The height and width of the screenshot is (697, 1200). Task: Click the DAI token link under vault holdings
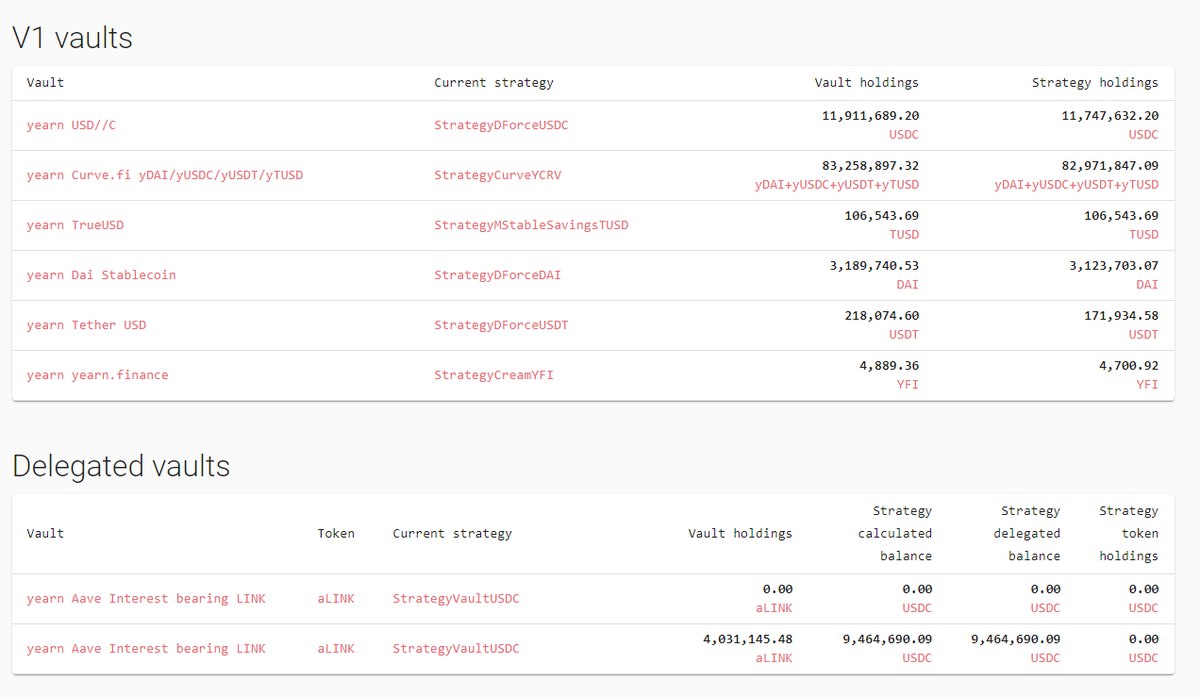coord(908,284)
